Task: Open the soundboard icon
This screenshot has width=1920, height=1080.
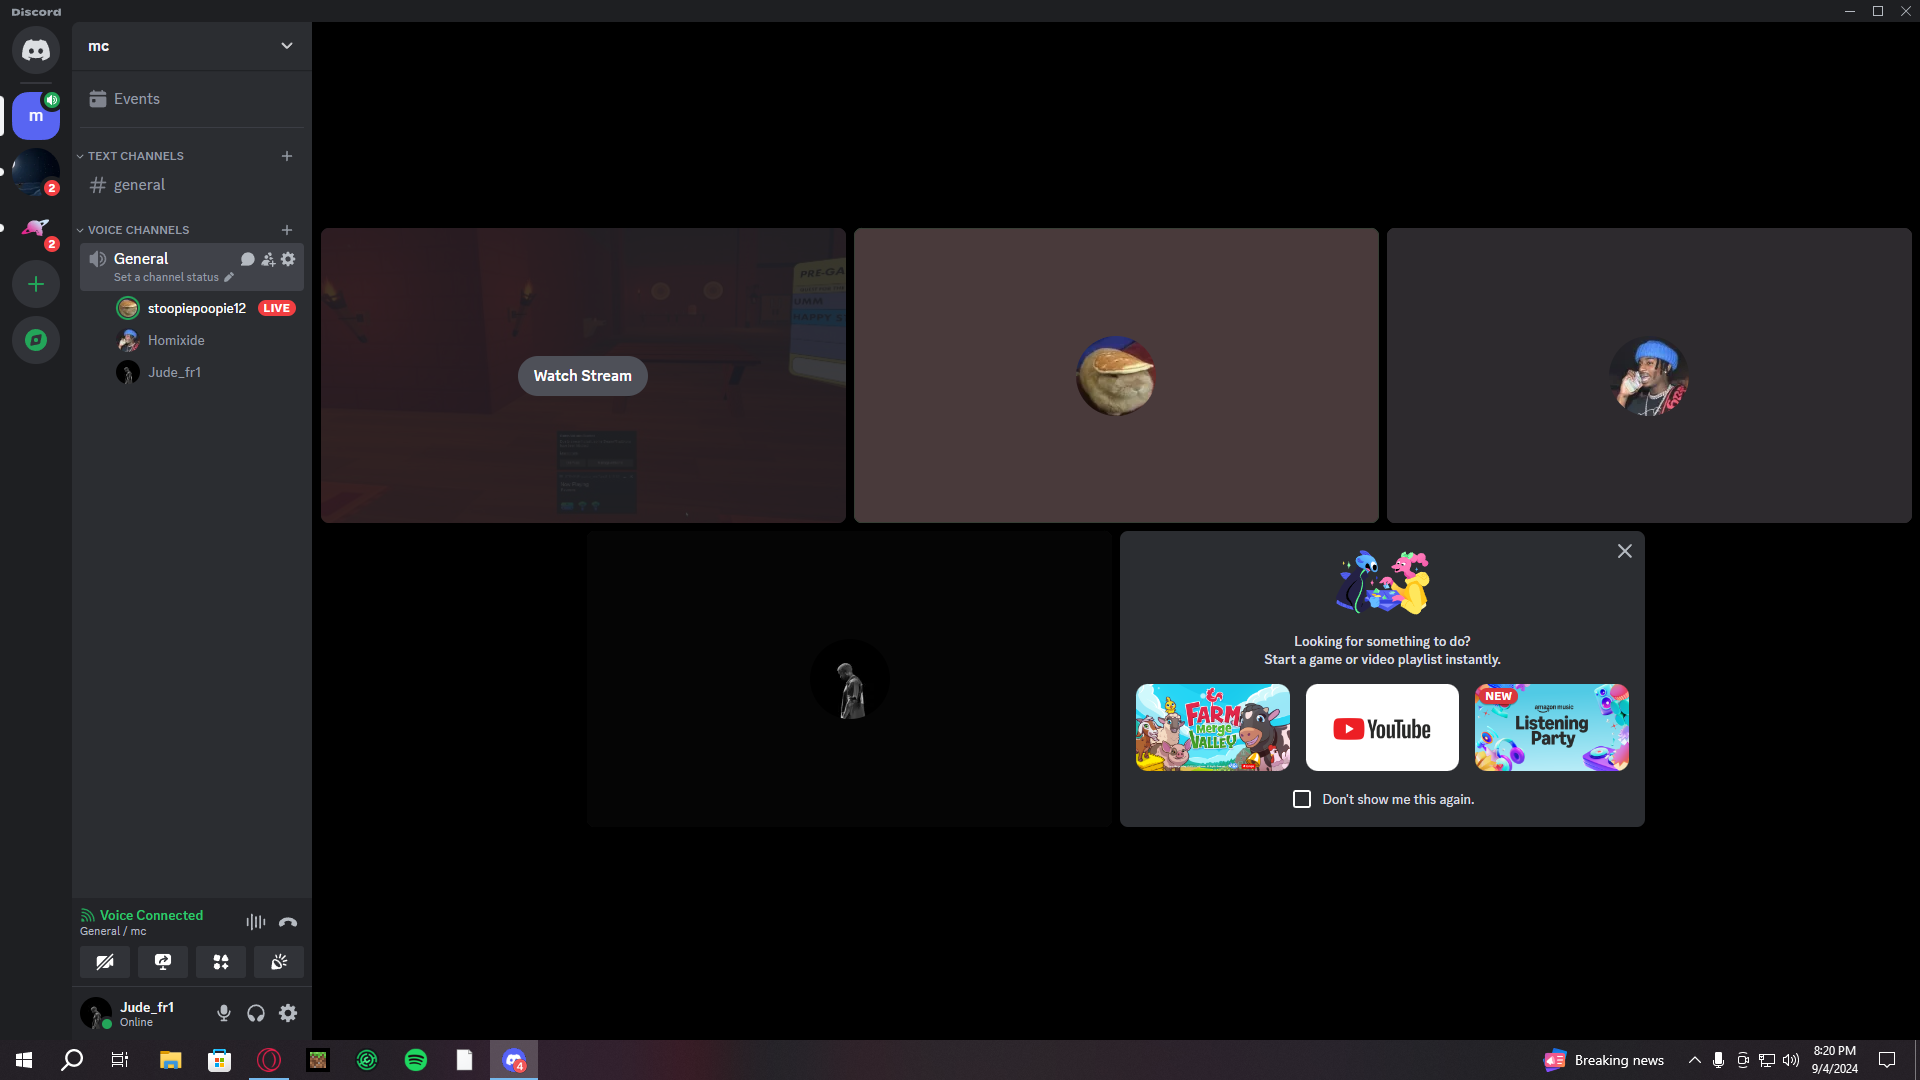Action: 279,962
